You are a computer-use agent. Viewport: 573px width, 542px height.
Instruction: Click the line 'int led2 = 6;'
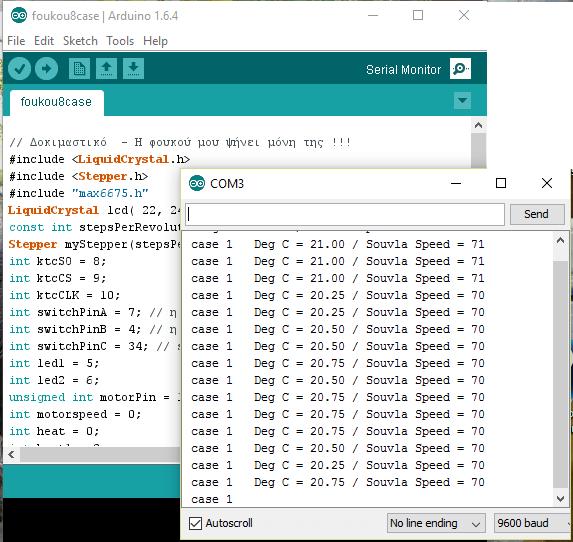54,380
